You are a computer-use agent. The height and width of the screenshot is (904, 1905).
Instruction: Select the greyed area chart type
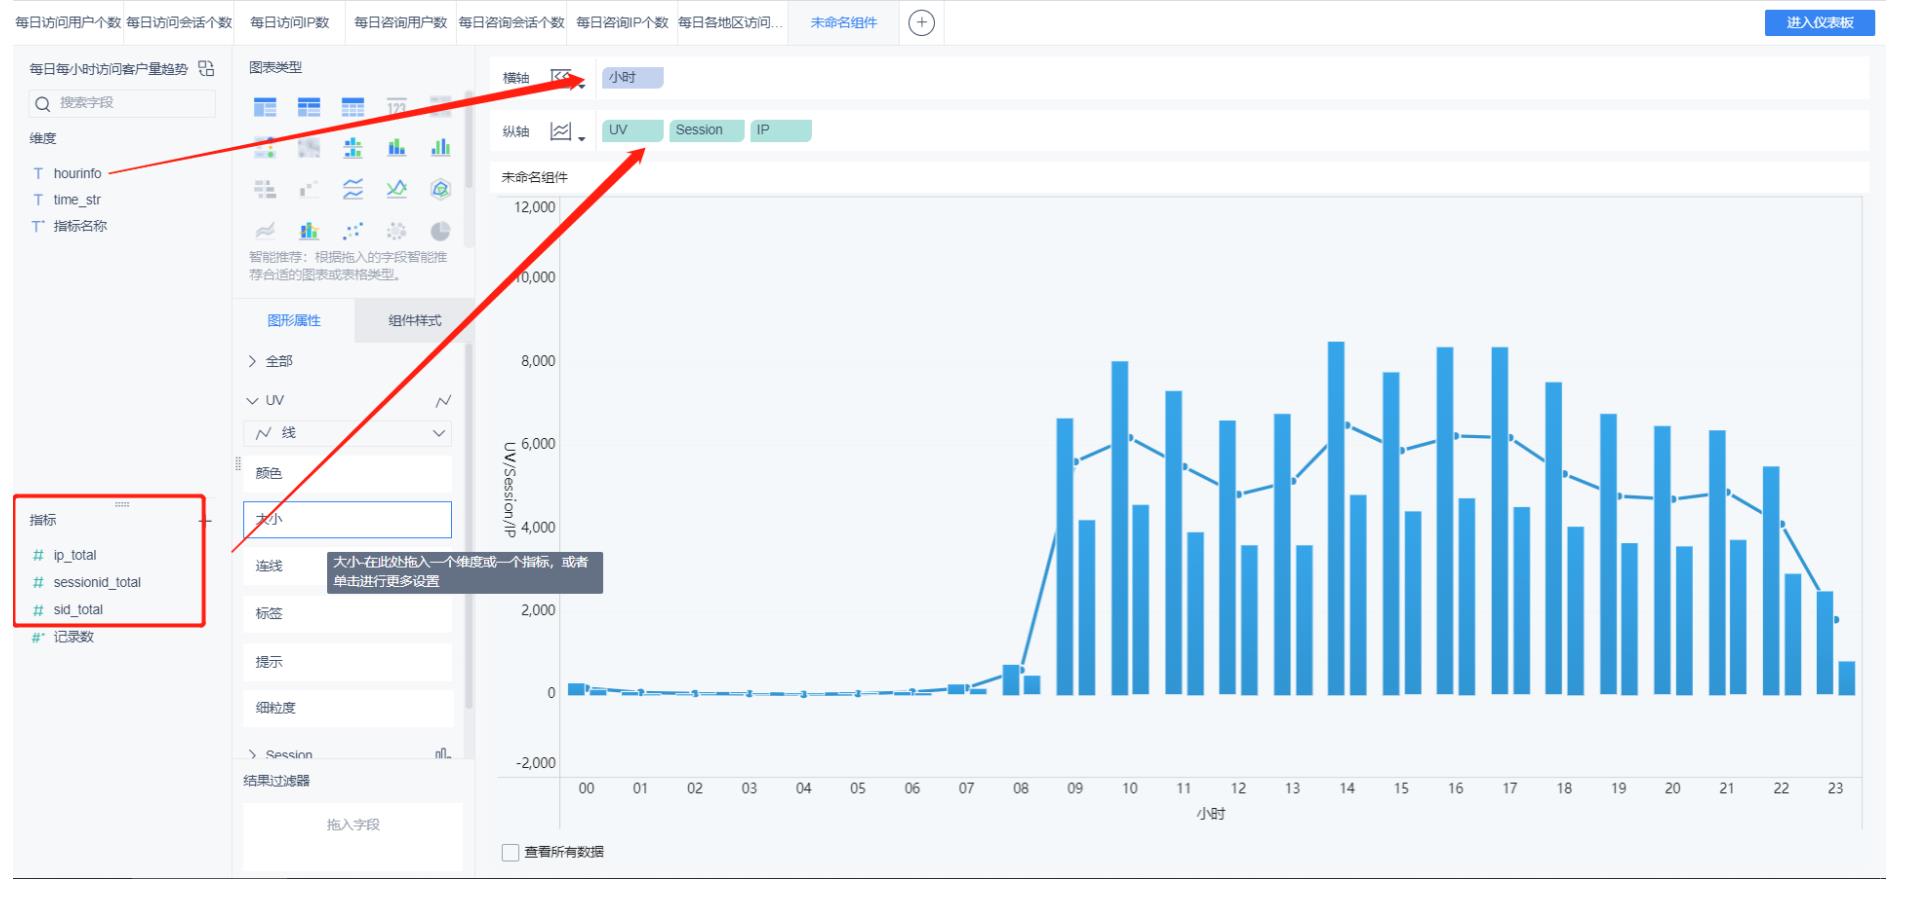point(265,231)
